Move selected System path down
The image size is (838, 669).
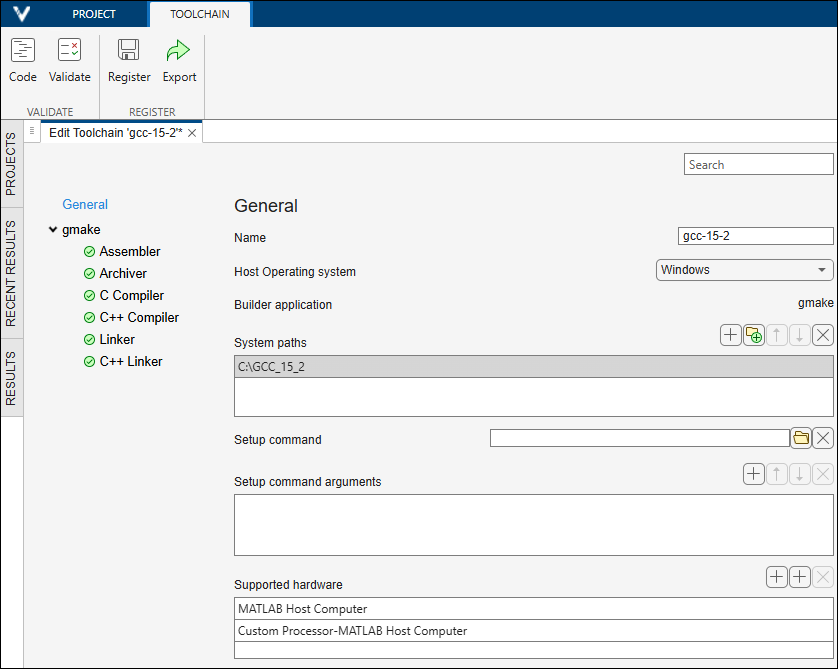click(x=800, y=335)
